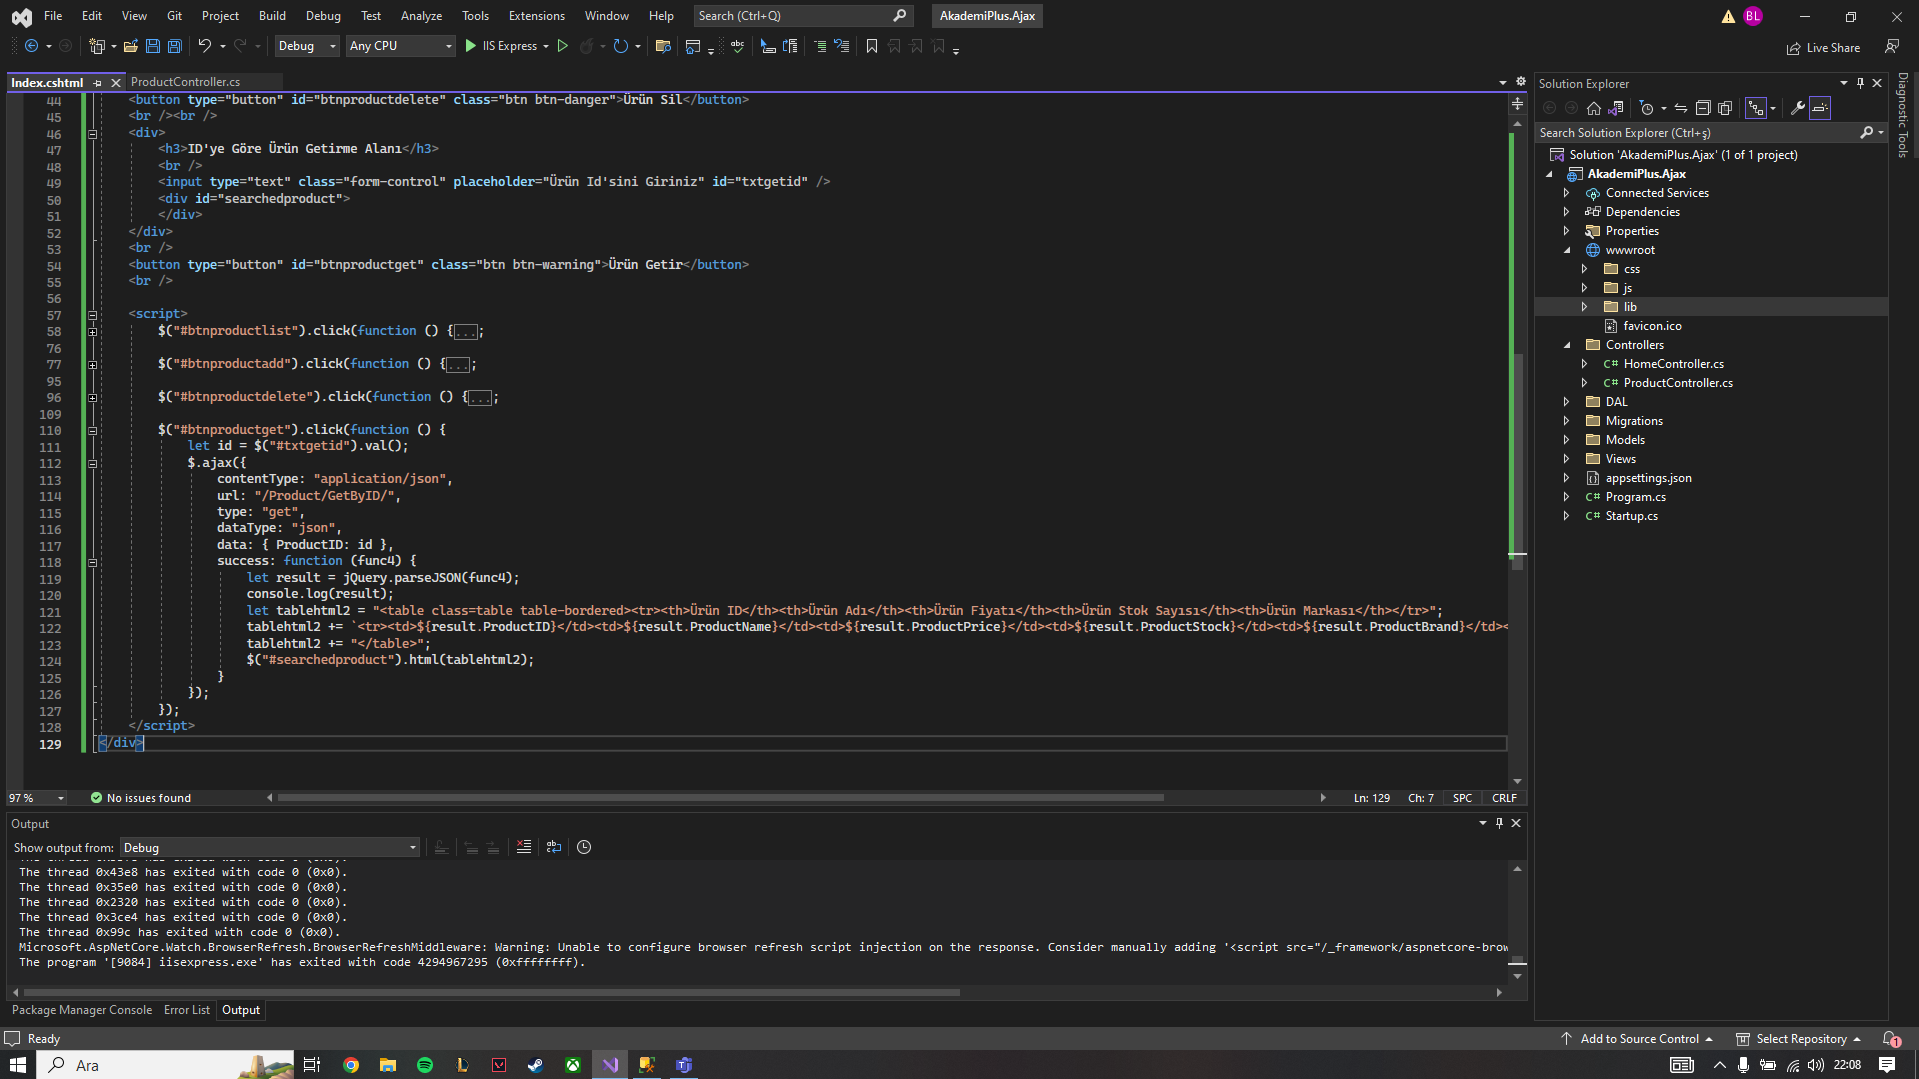Click Switch Views icon in Solution Explorer
This screenshot has width=1919, height=1079.
coord(1616,108)
